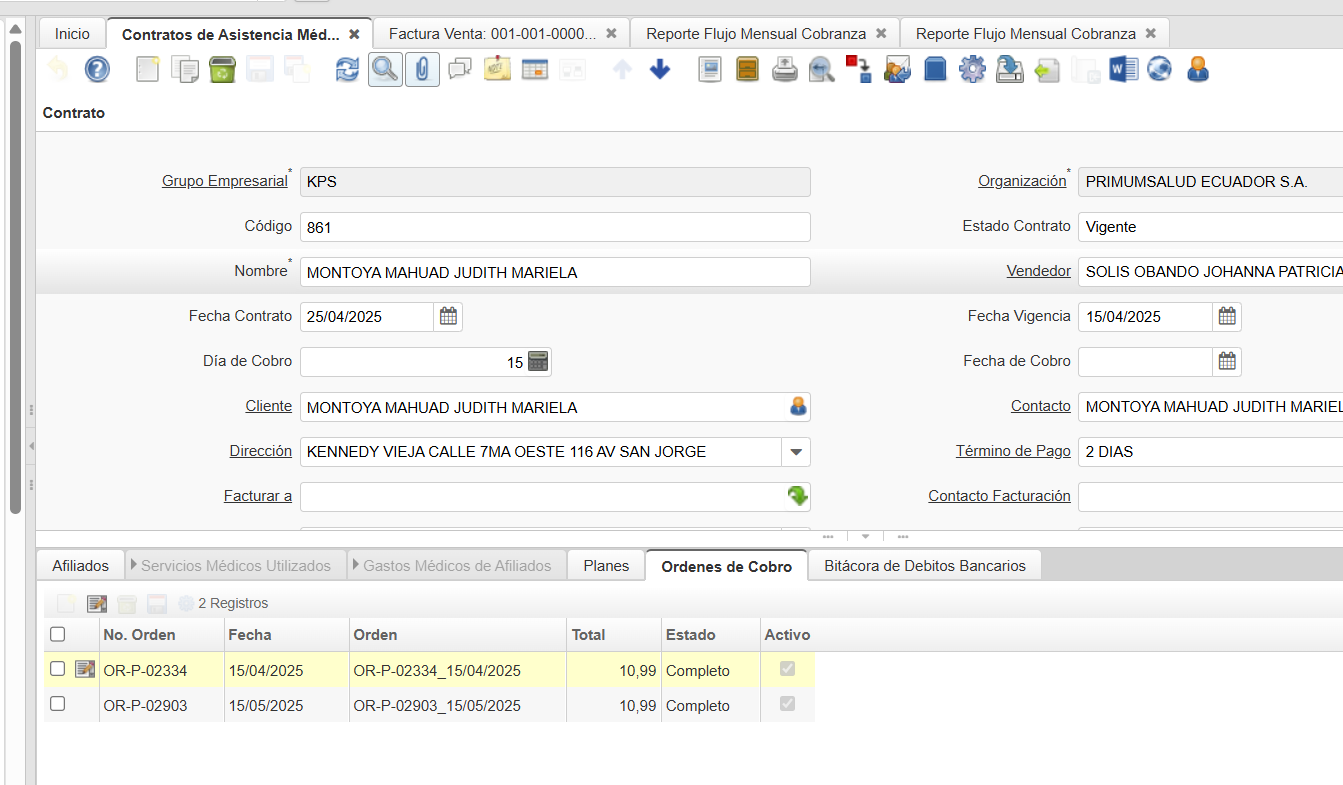
Task: Click into the Código input field
Action: coord(554,227)
